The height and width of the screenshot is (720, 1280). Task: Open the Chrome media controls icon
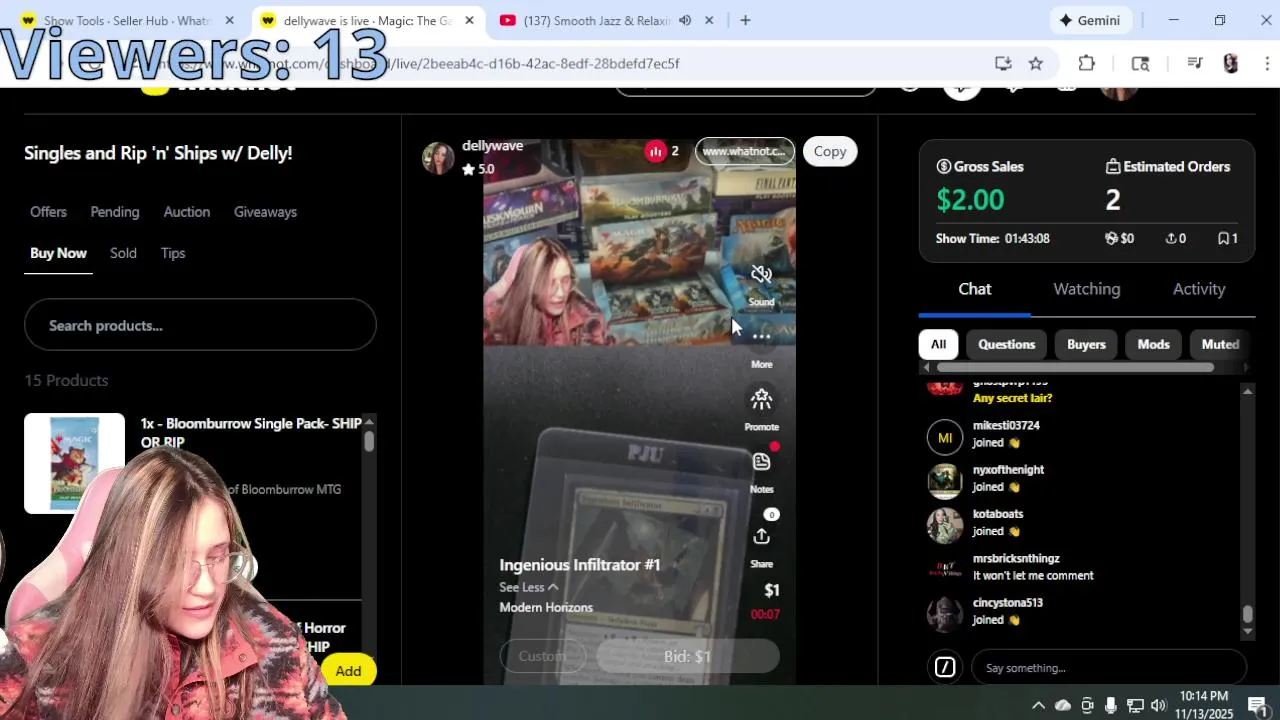[1194, 63]
